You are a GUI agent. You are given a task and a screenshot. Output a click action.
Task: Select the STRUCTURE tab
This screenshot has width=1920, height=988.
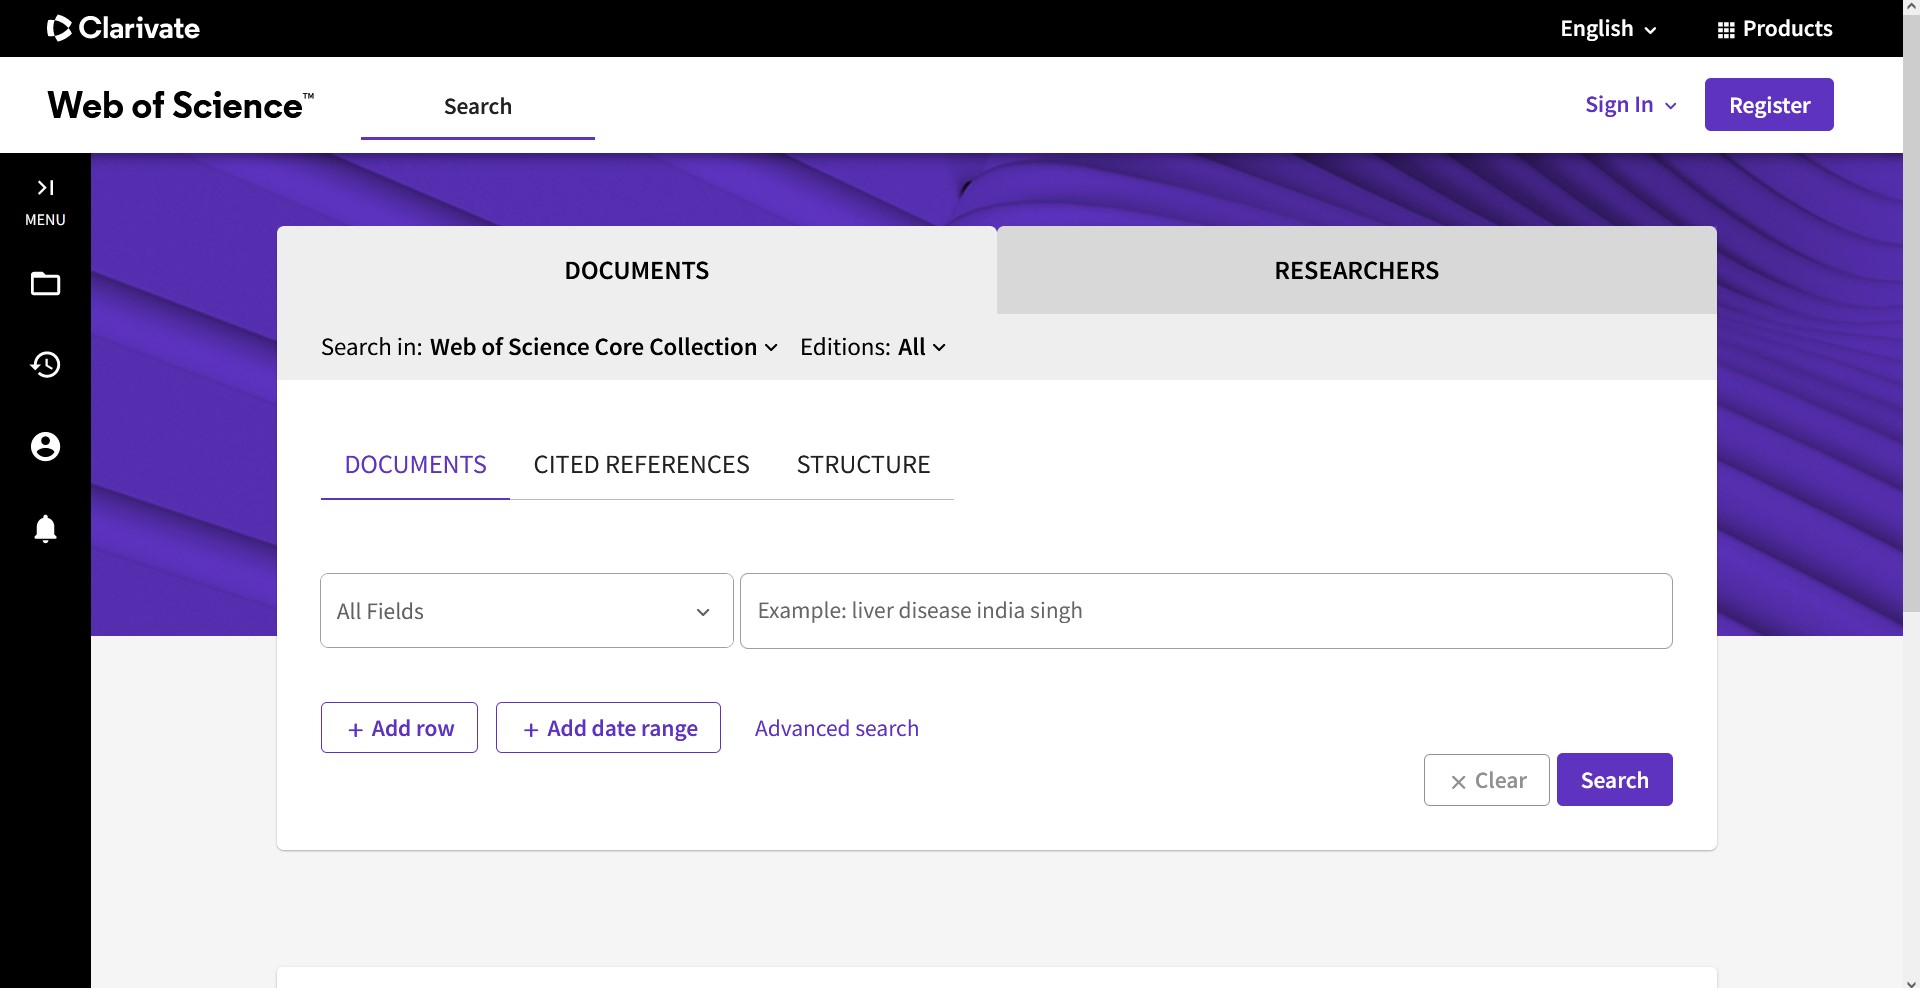[864, 465]
